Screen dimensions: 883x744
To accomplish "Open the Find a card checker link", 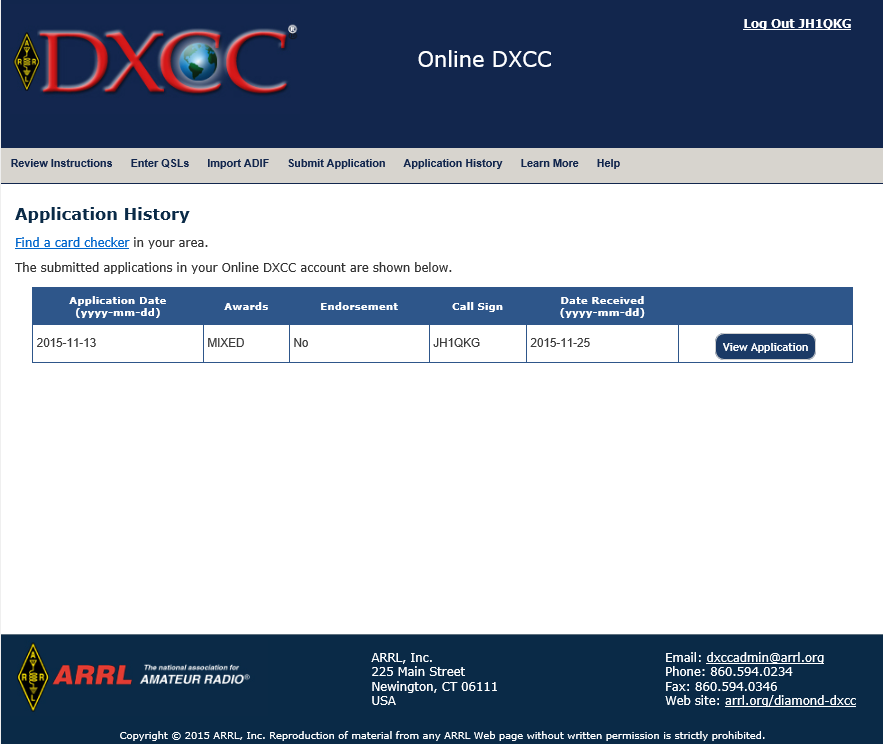I will [x=71, y=242].
